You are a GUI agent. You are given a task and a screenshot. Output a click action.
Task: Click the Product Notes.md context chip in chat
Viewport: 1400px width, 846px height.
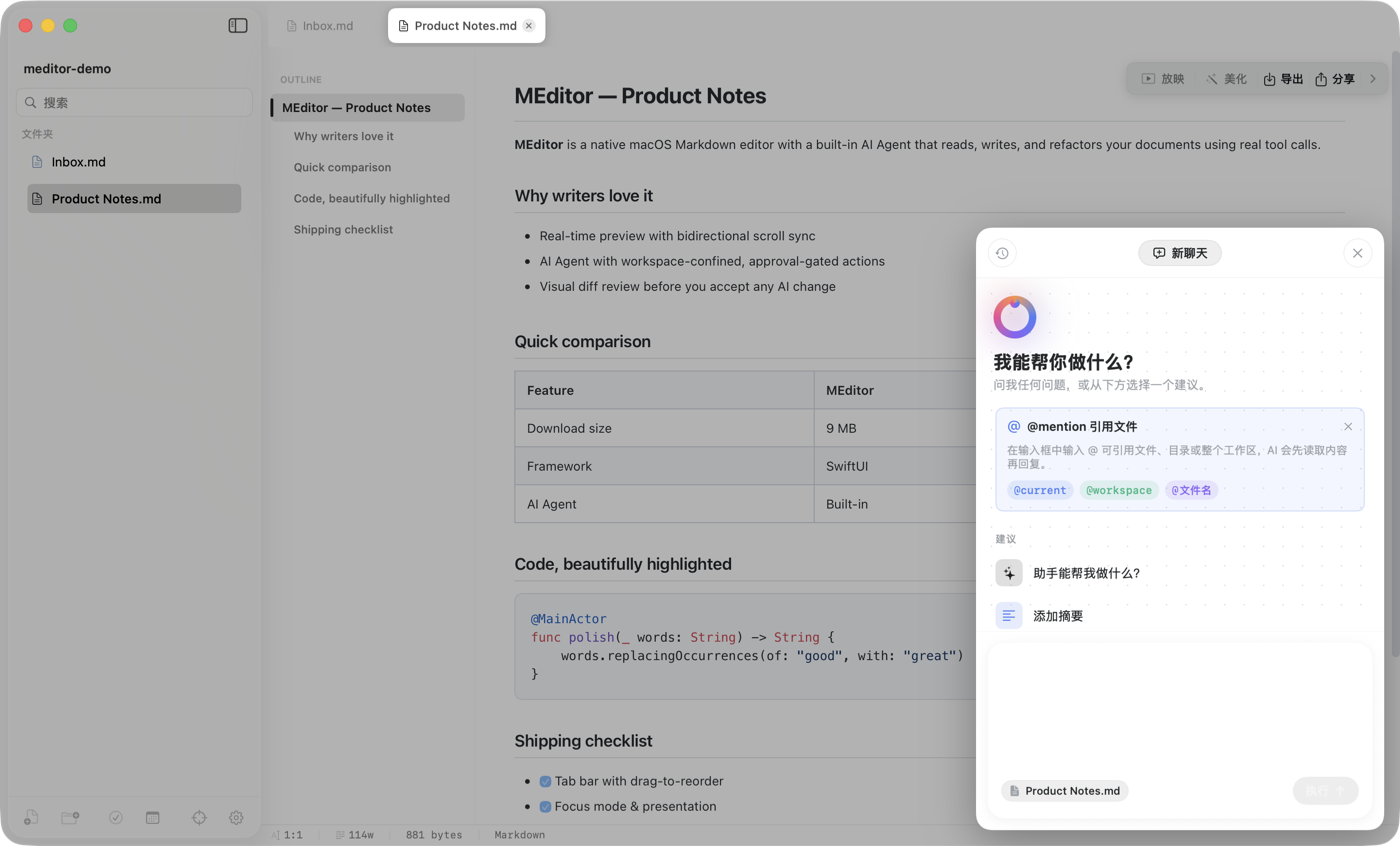tap(1064, 790)
